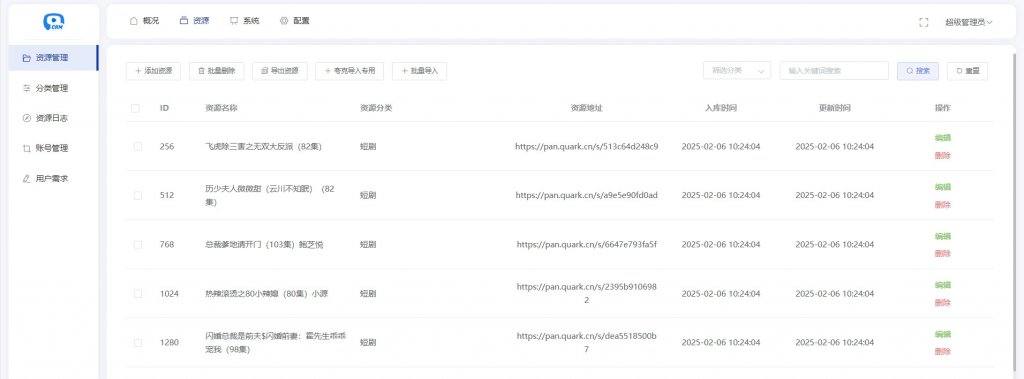Switch to the 系统 top tab
Viewport: 1024px width, 379px height.
(245, 21)
